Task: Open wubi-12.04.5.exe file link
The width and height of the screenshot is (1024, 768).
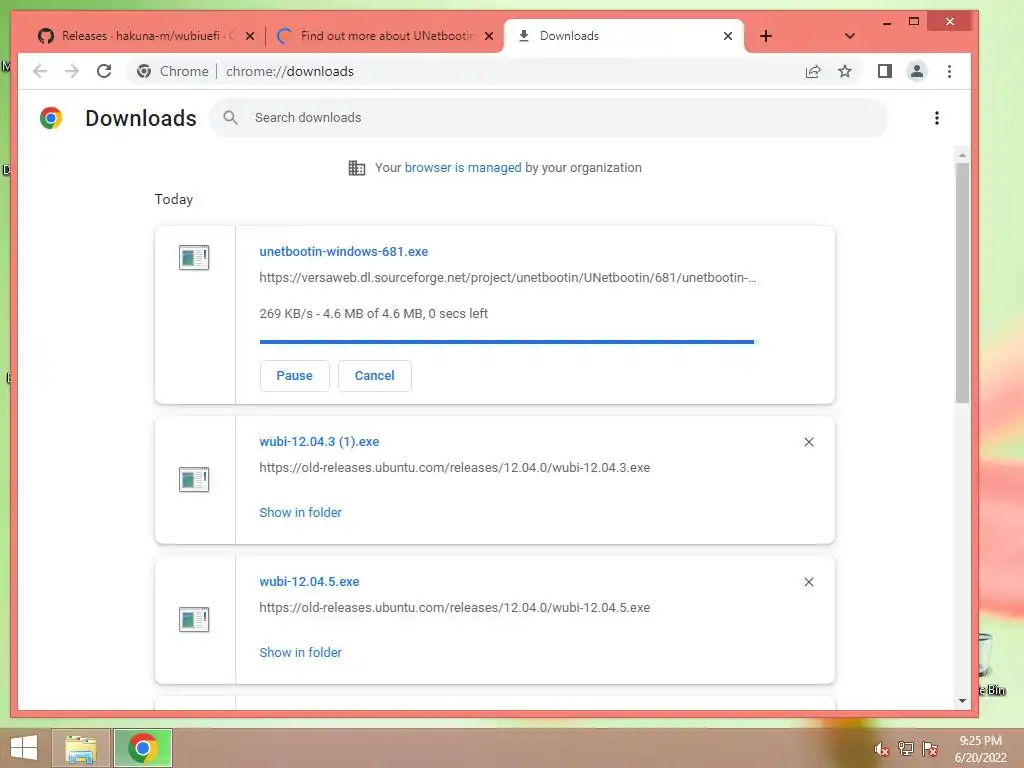Action: [x=309, y=581]
